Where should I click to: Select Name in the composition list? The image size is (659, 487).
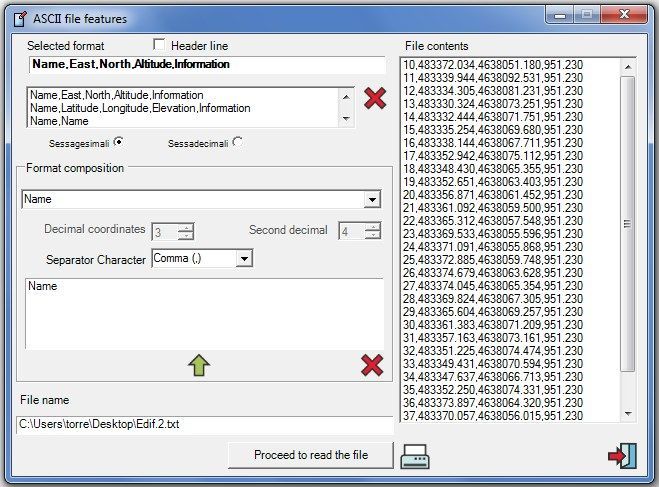click(42, 286)
